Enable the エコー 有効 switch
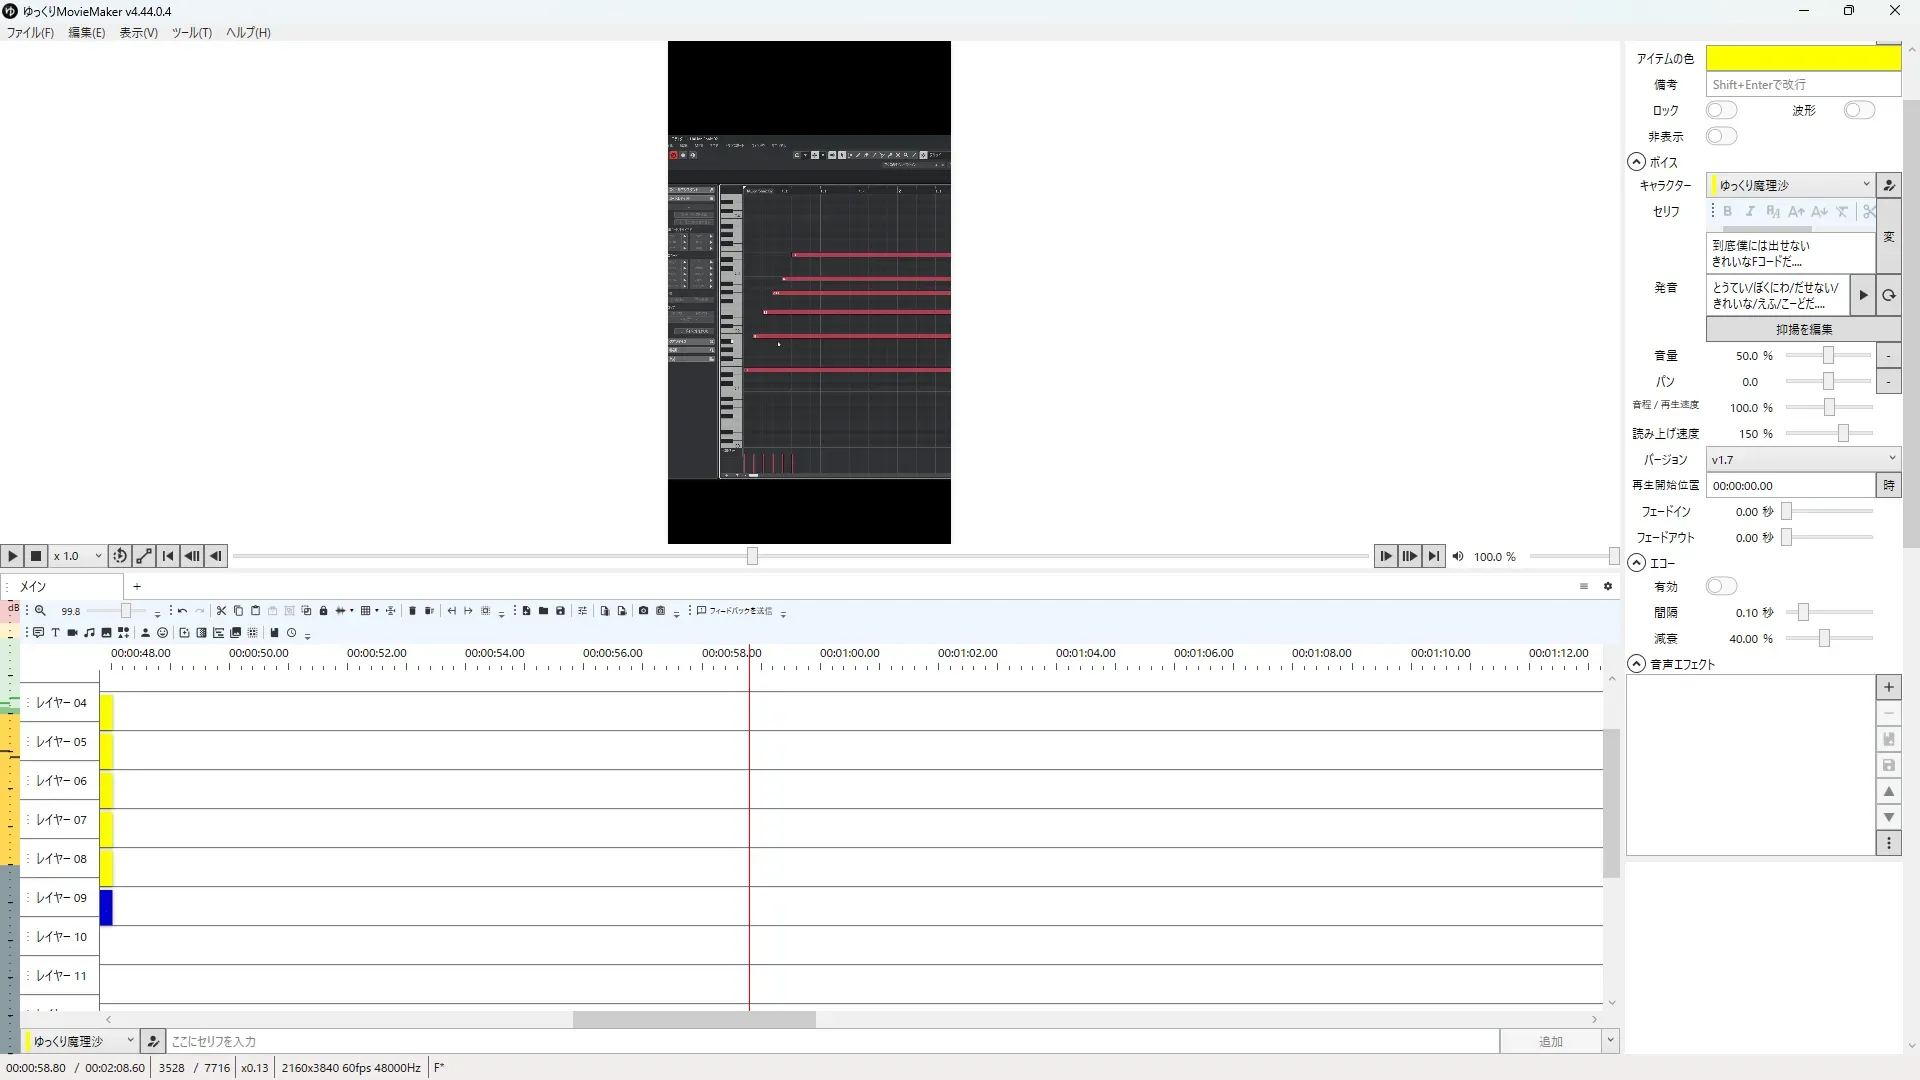The height and width of the screenshot is (1080, 1920). (x=1721, y=587)
